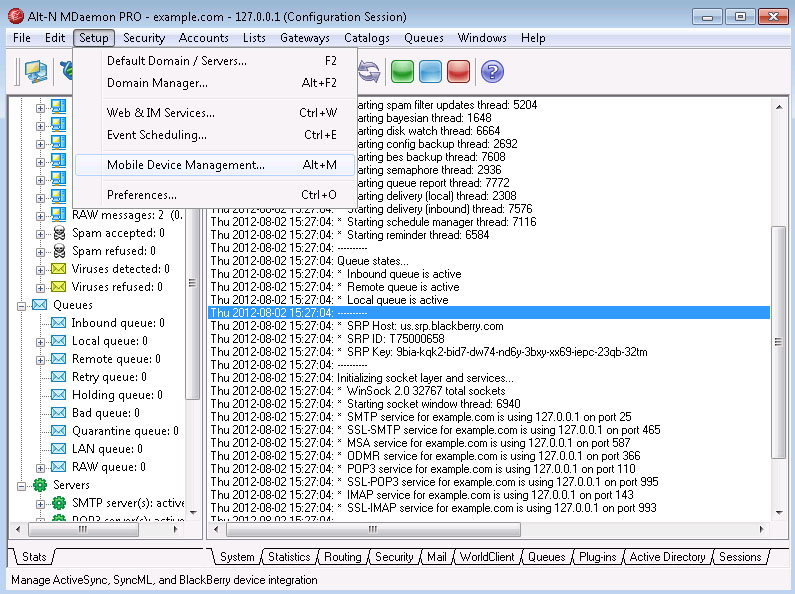Click the red status toolbar button
Viewport: 795px width, 594px height.
tap(458, 71)
